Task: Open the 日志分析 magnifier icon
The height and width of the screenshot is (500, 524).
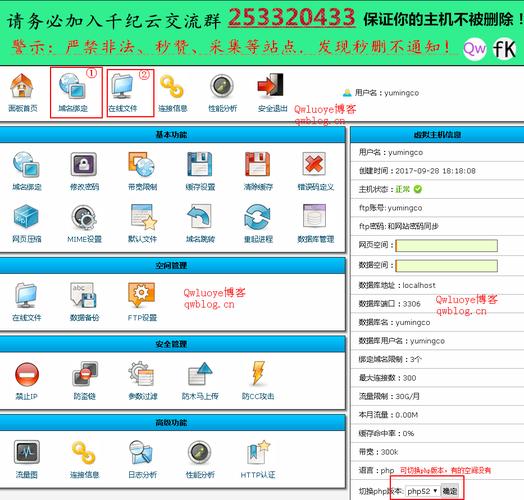Action: pyautogui.click(x=141, y=452)
